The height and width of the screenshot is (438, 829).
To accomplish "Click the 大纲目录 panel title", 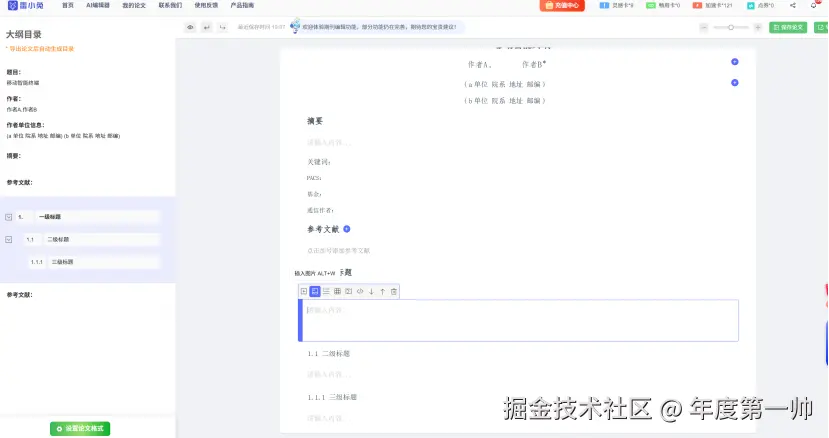I will (x=23, y=34).
